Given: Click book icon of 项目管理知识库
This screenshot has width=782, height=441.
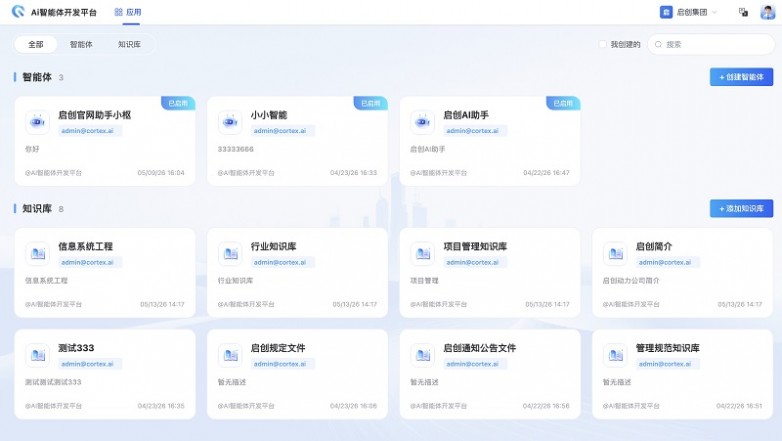Looking at the screenshot, I should click(422, 253).
